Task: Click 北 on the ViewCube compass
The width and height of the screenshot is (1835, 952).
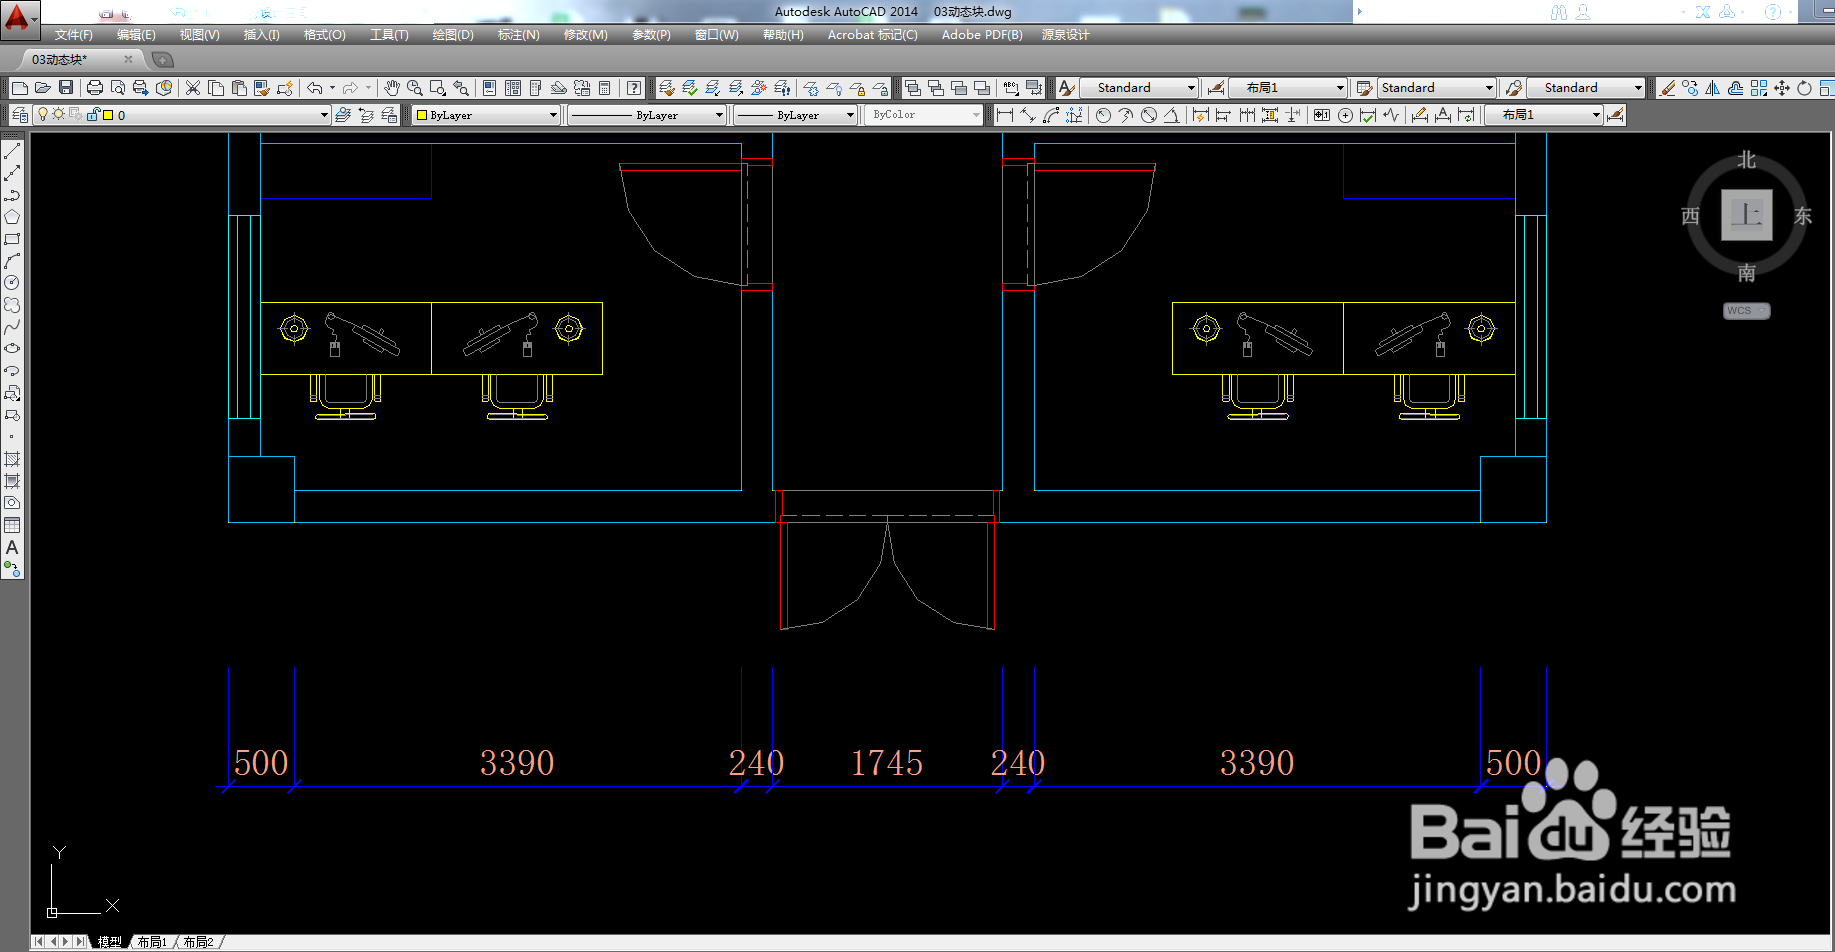Action: [1746, 160]
